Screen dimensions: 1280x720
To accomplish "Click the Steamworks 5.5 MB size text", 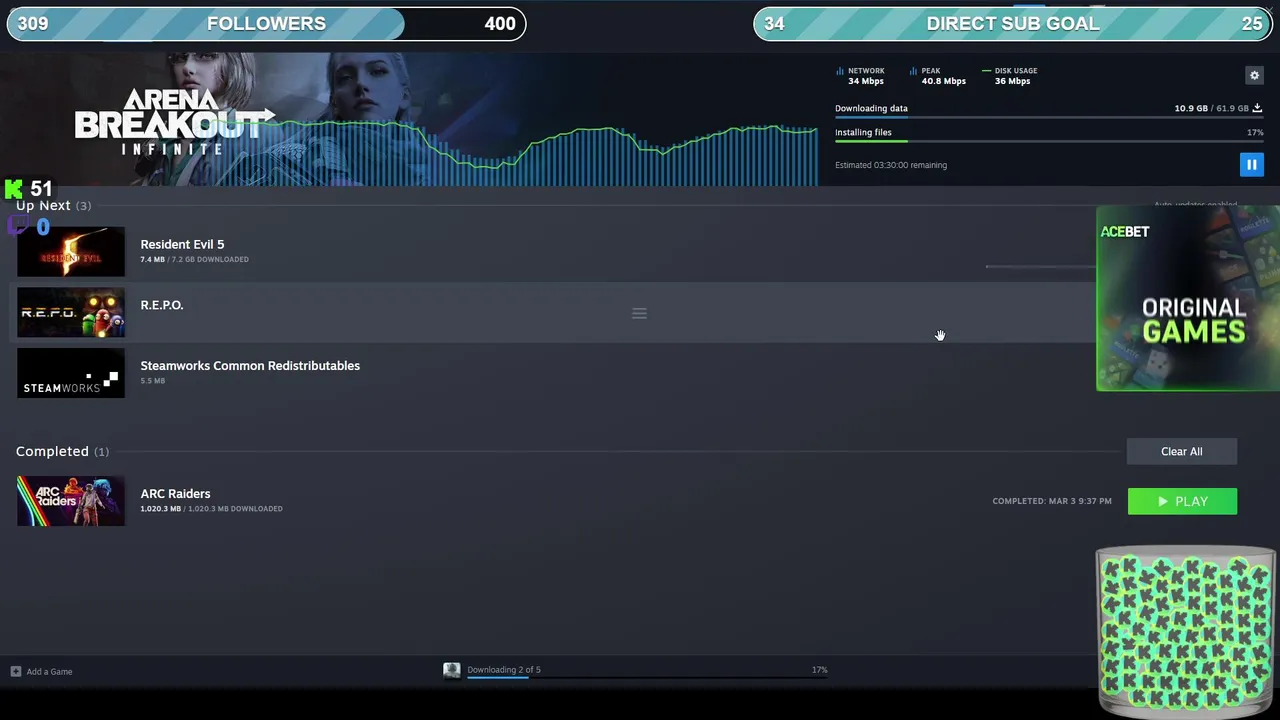I will (x=152, y=381).
